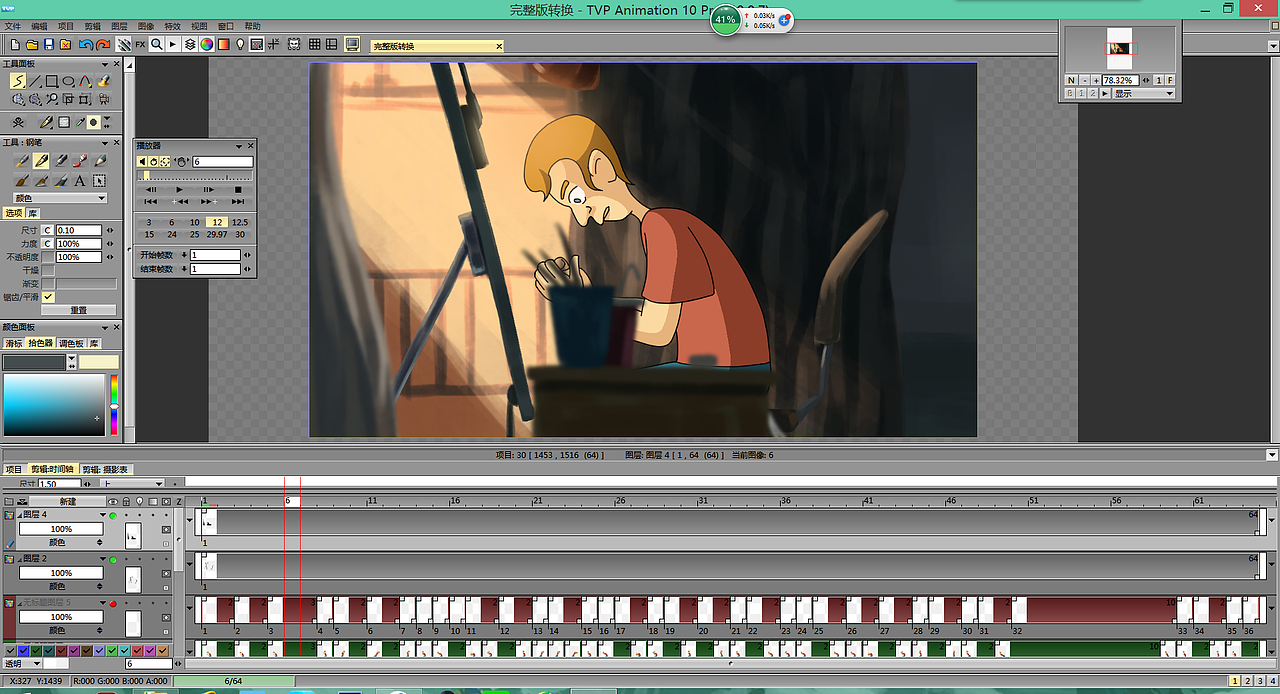This screenshot has width=1280, height=694.
Task: Click the 新建 new layer button
Action: pyautogui.click(x=67, y=501)
